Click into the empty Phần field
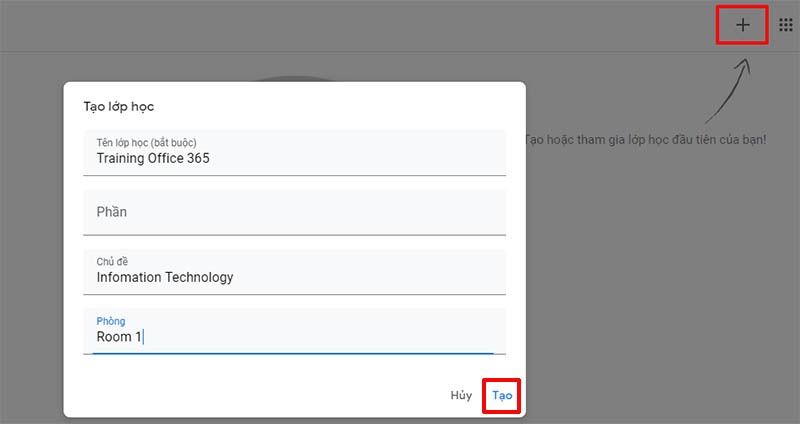The width and height of the screenshot is (800, 424). [x=294, y=212]
